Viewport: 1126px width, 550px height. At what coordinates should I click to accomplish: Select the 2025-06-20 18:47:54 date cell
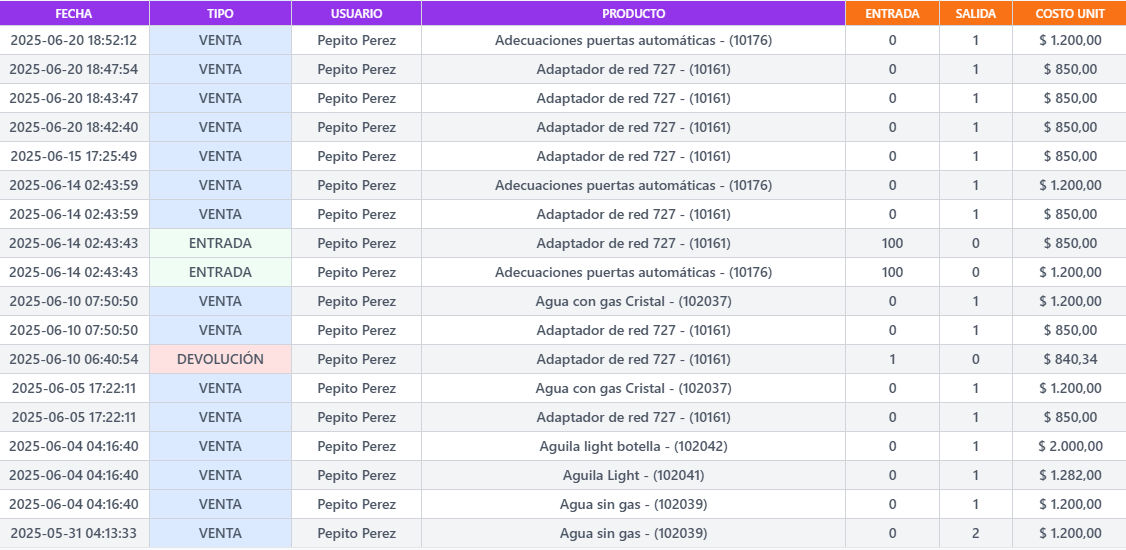tap(74, 69)
